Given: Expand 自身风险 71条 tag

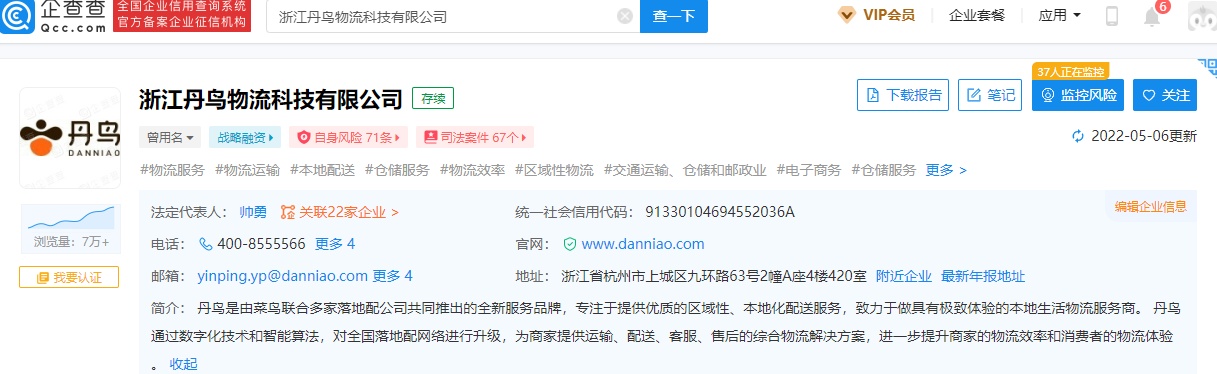Looking at the screenshot, I should point(349,137).
